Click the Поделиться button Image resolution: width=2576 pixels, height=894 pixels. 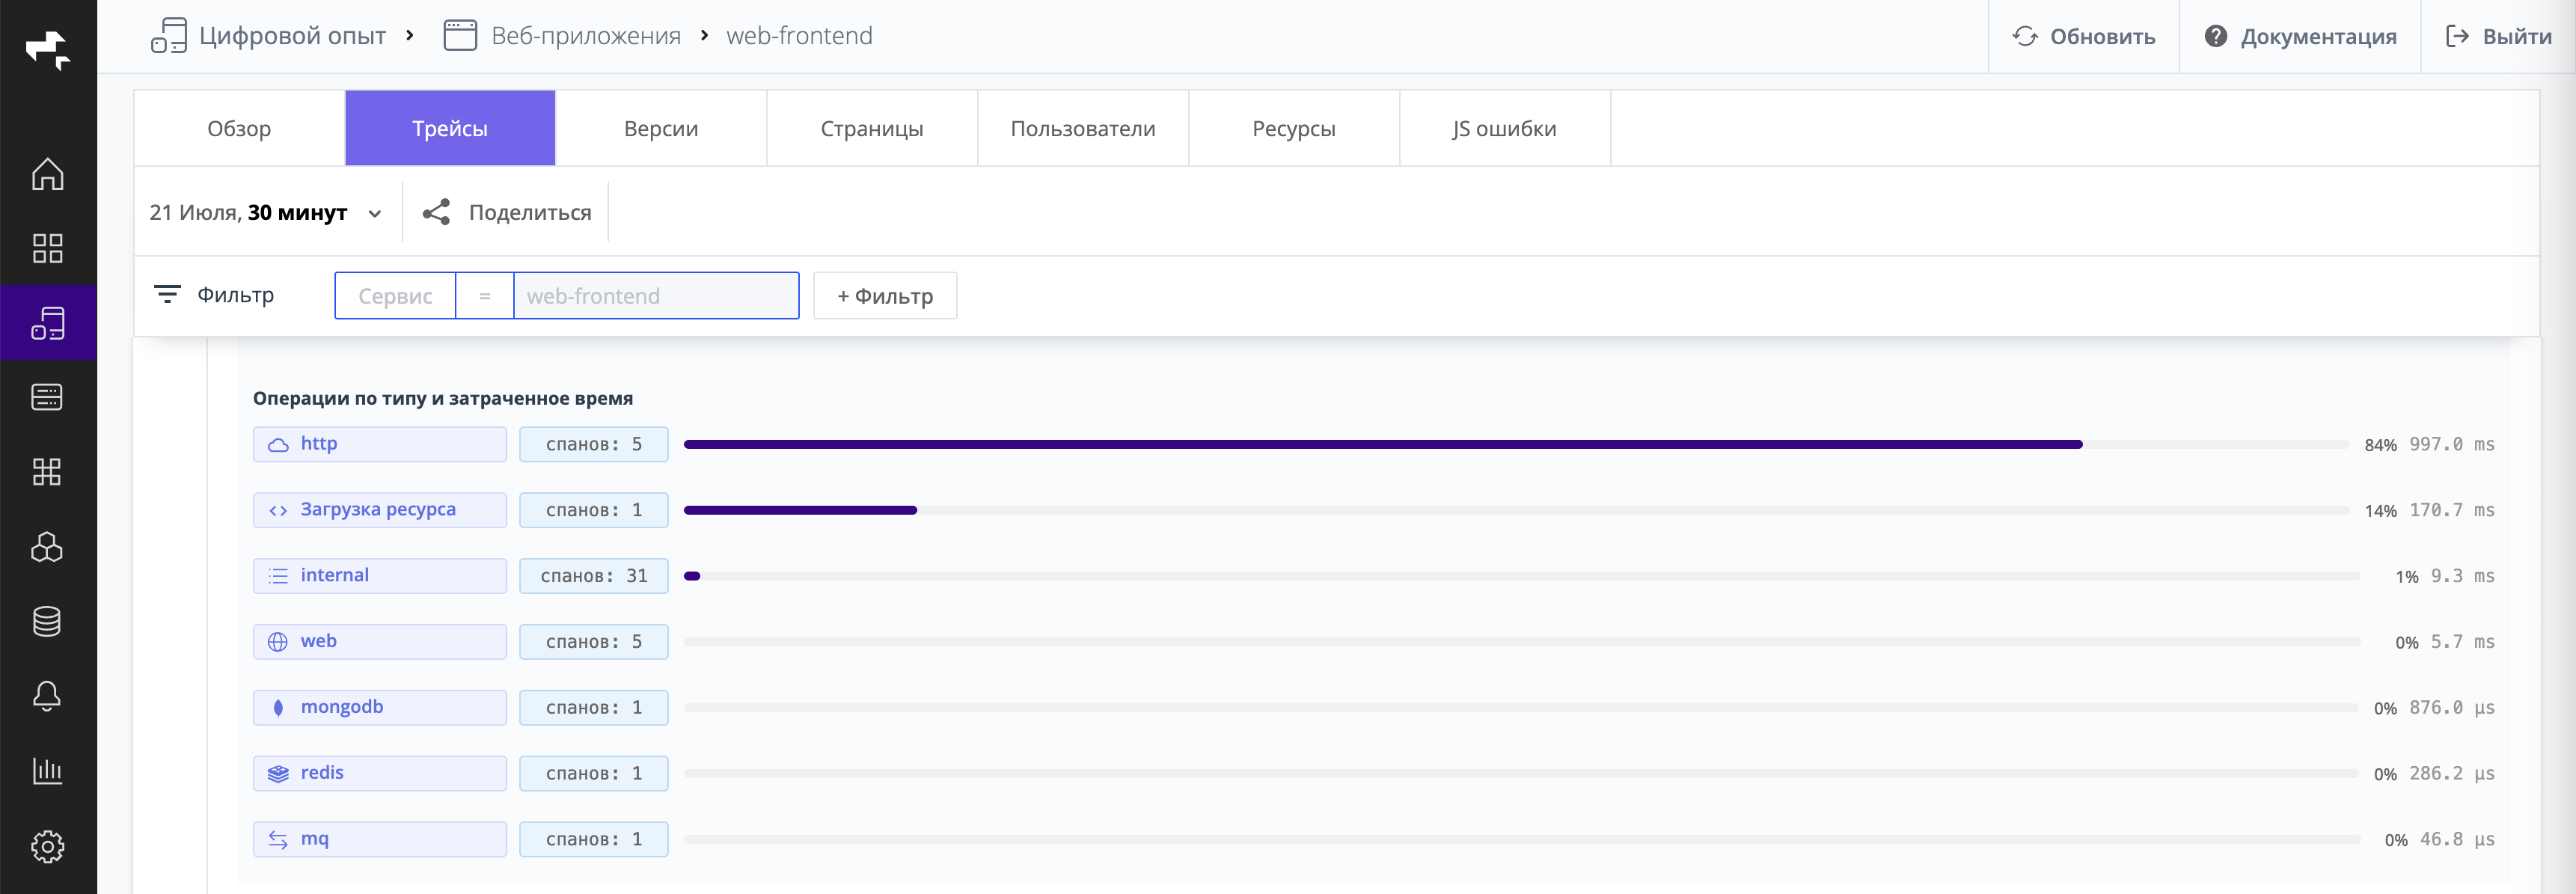tap(506, 212)
